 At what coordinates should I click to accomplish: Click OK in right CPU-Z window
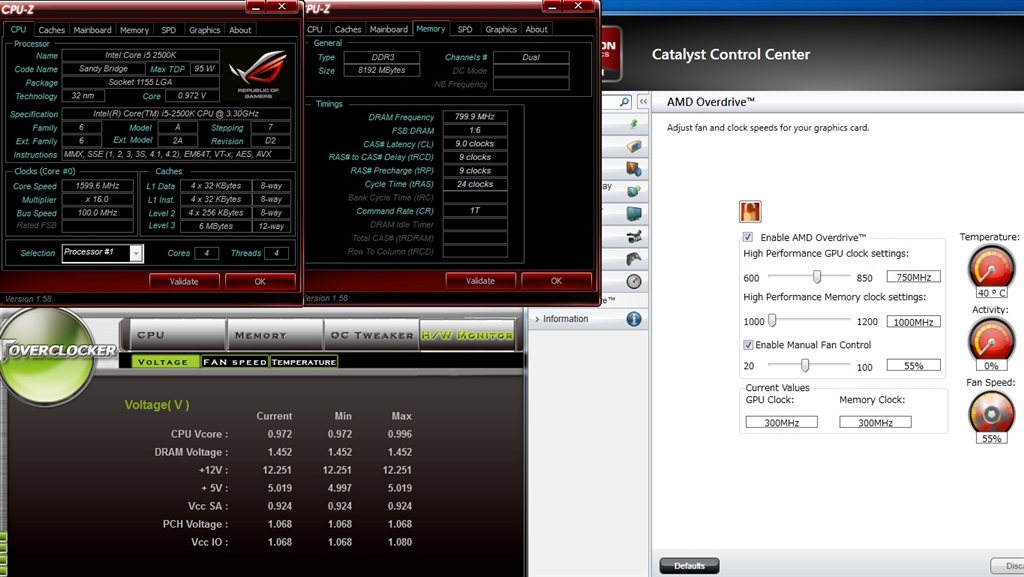tap(556, 281)
